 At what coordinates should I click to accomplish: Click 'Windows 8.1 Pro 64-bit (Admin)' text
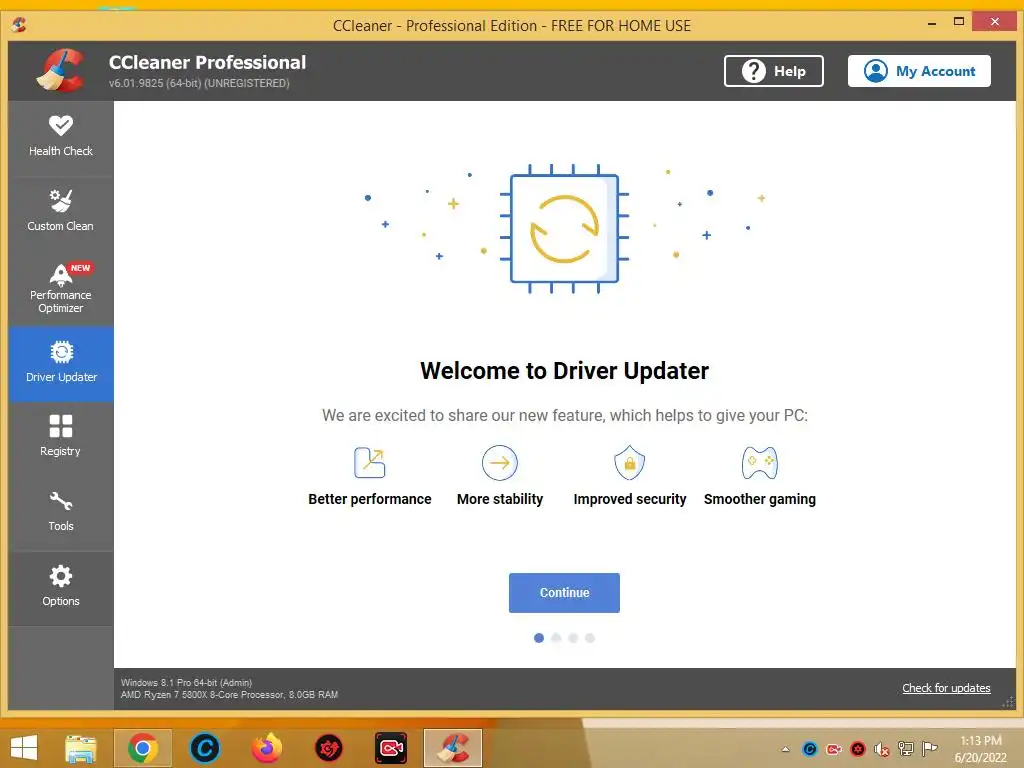point(186,682)
